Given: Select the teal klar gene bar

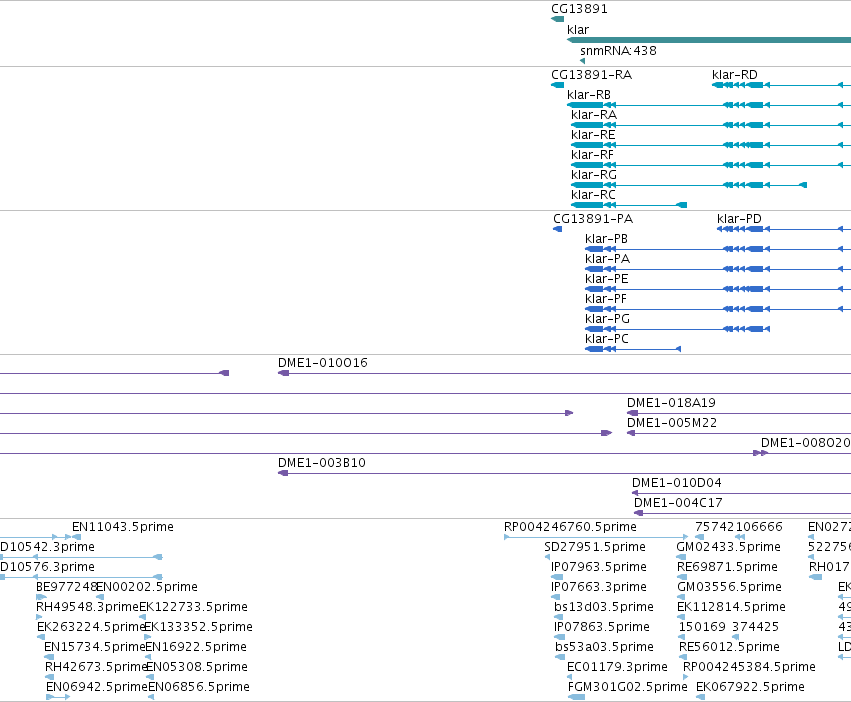Looking at the screenshot, I should pyautogui.click(x=709, y=40).
